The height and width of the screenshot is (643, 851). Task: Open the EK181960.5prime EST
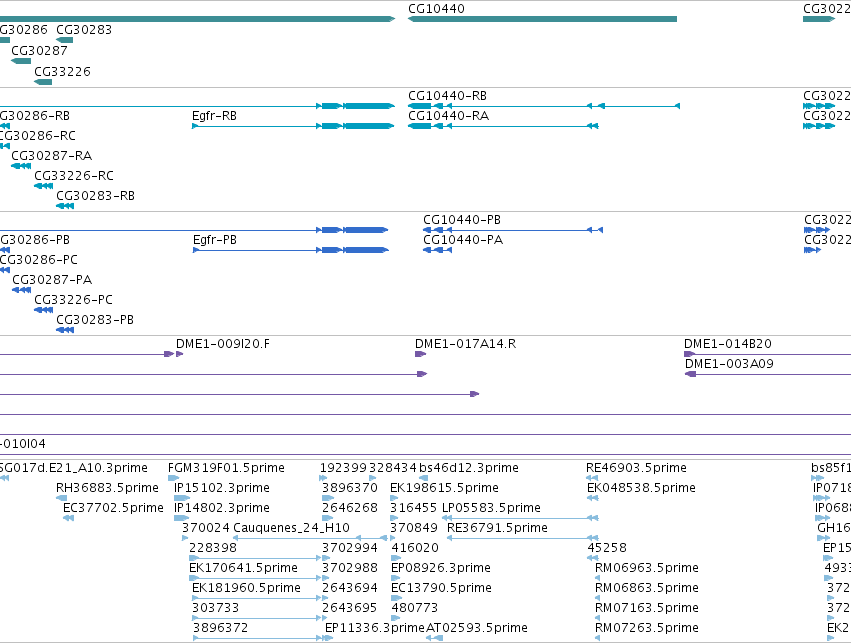pyautogui.click(x=257, y=599)
